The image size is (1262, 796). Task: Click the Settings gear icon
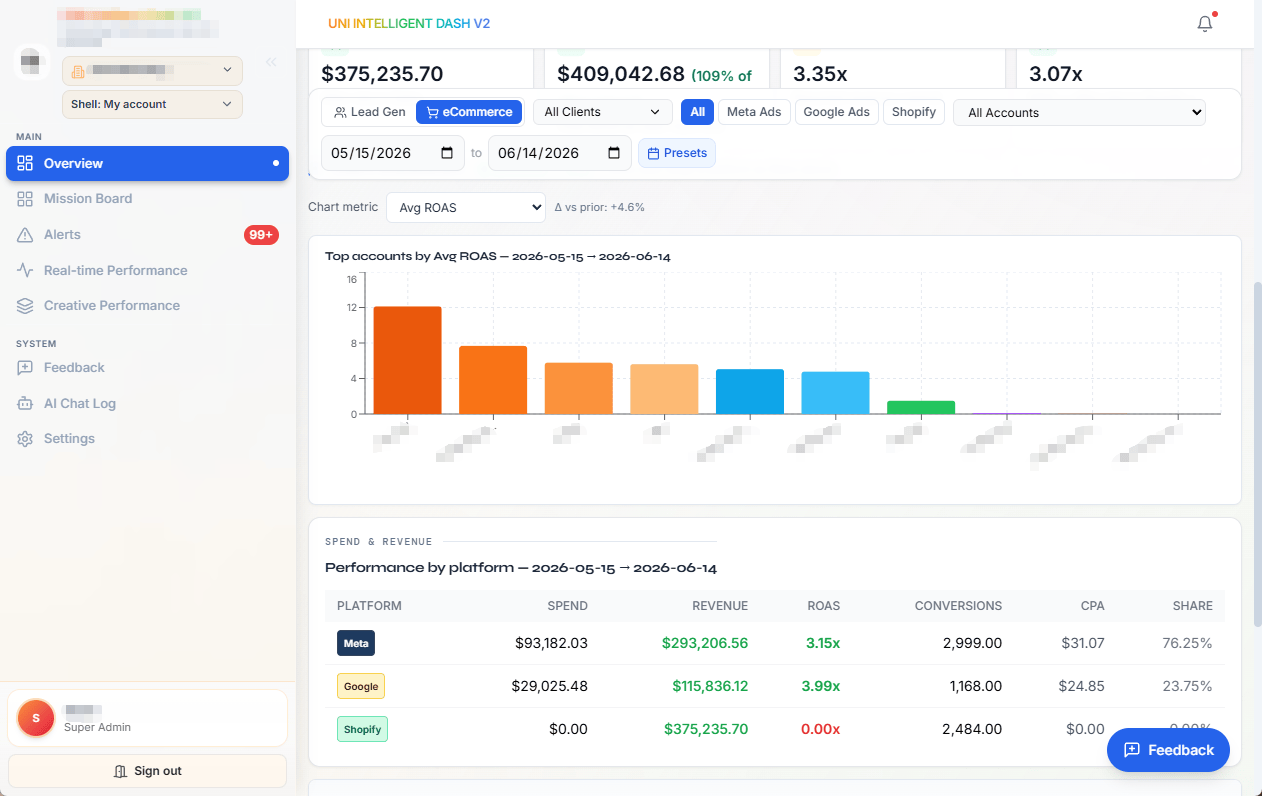[25, 439]
